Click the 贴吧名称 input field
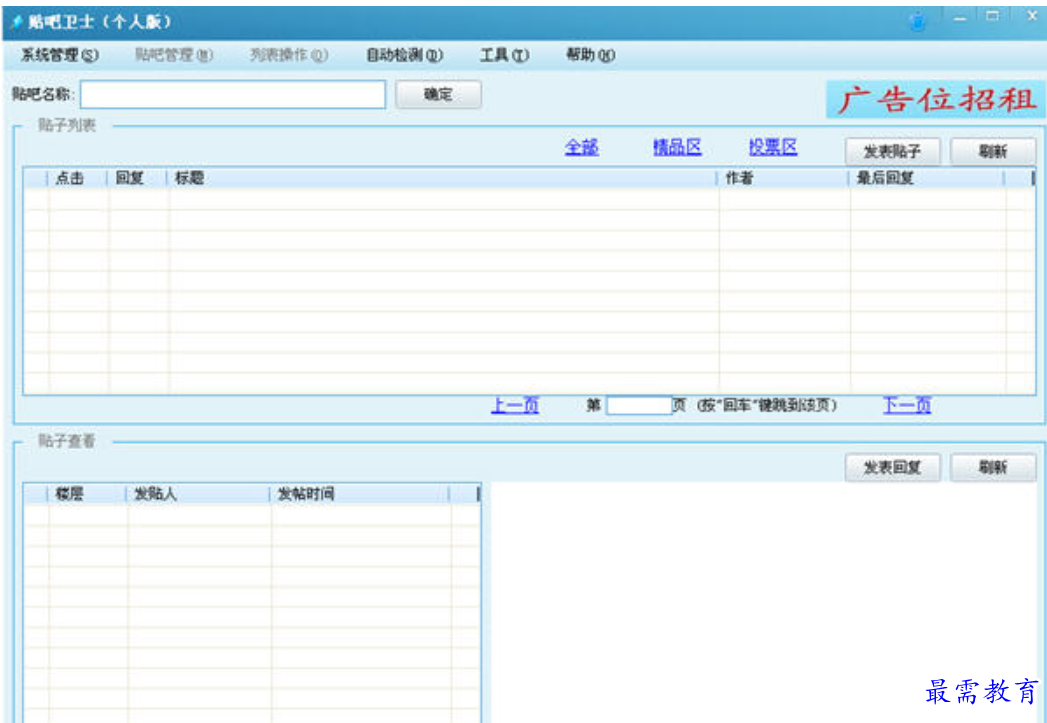The height and width of the screenshot is (723, 1047). pyautogui.click(x=232, y=95)
